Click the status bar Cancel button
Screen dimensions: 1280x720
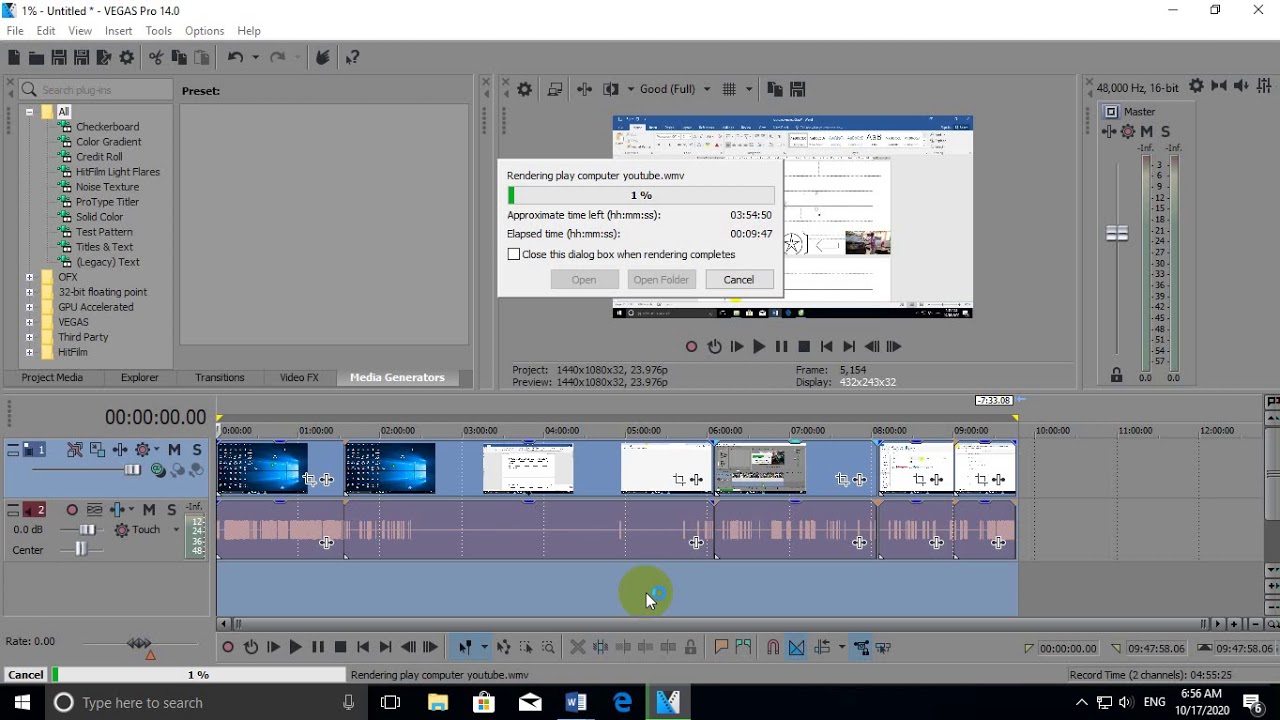[26, 675]
